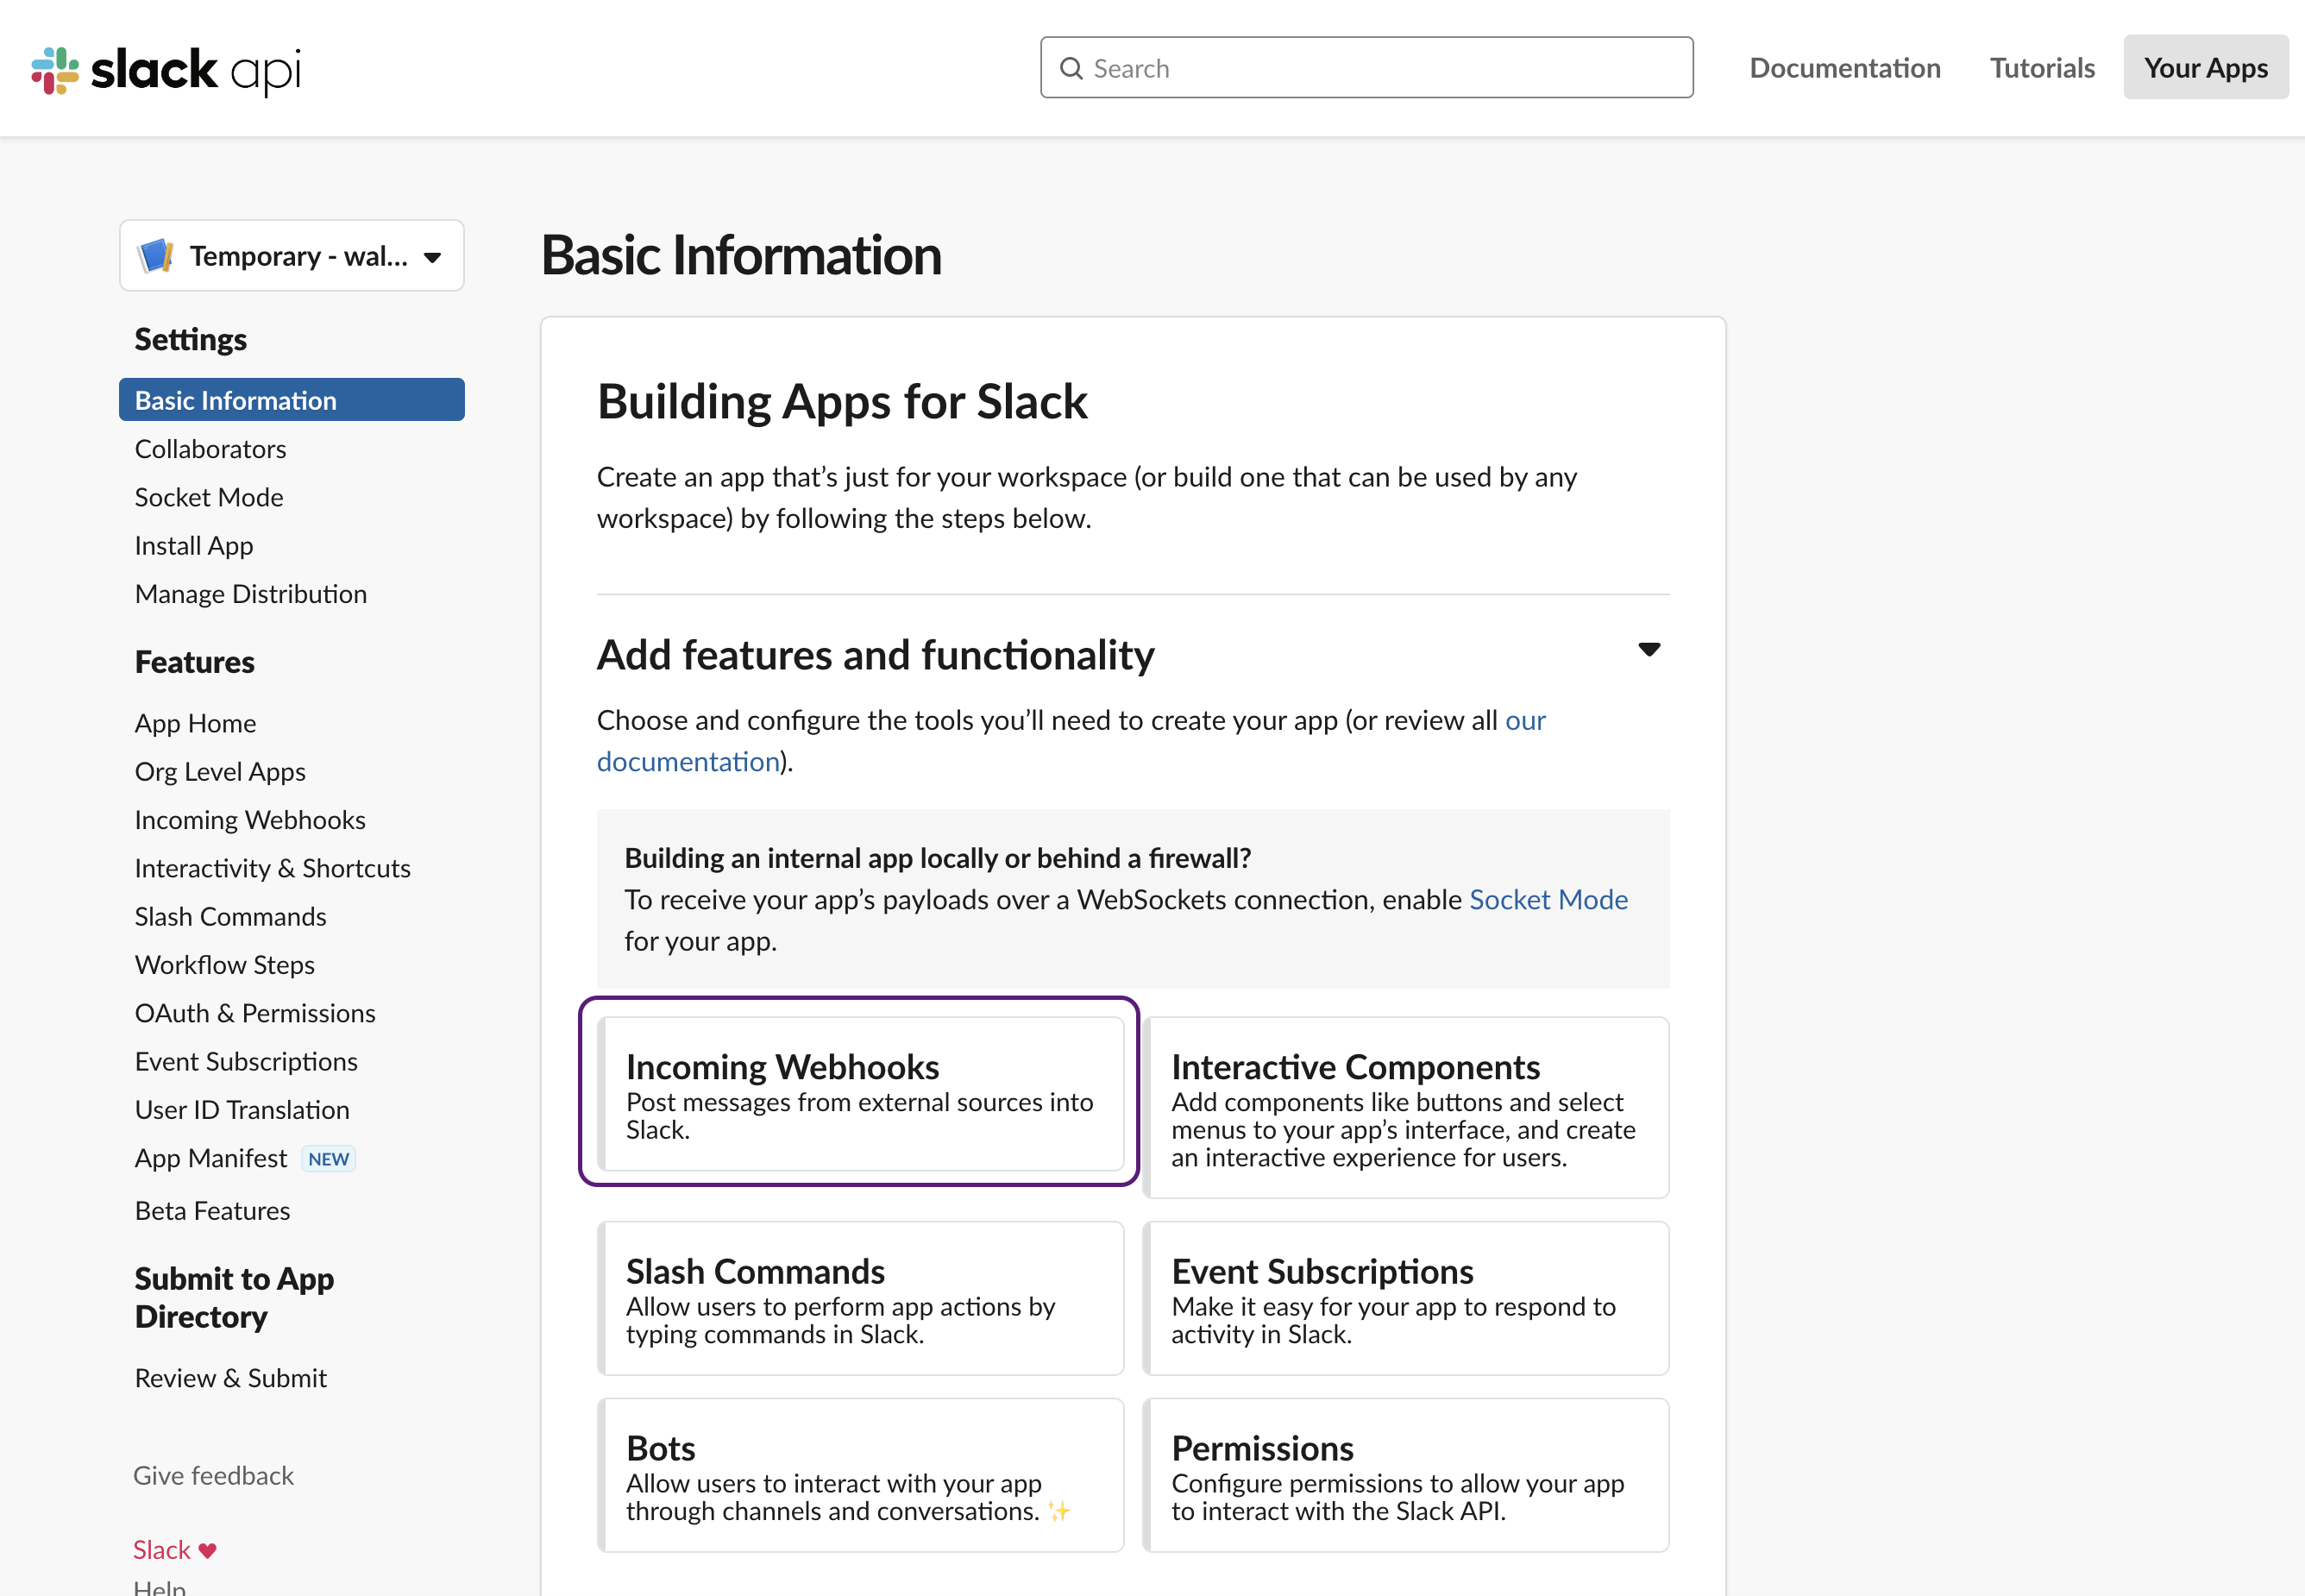Open Incoming Webhooks in the sidebar
Image resolution: width=2305 pixels, height=1596 pixels.
[x=250, y=820]
